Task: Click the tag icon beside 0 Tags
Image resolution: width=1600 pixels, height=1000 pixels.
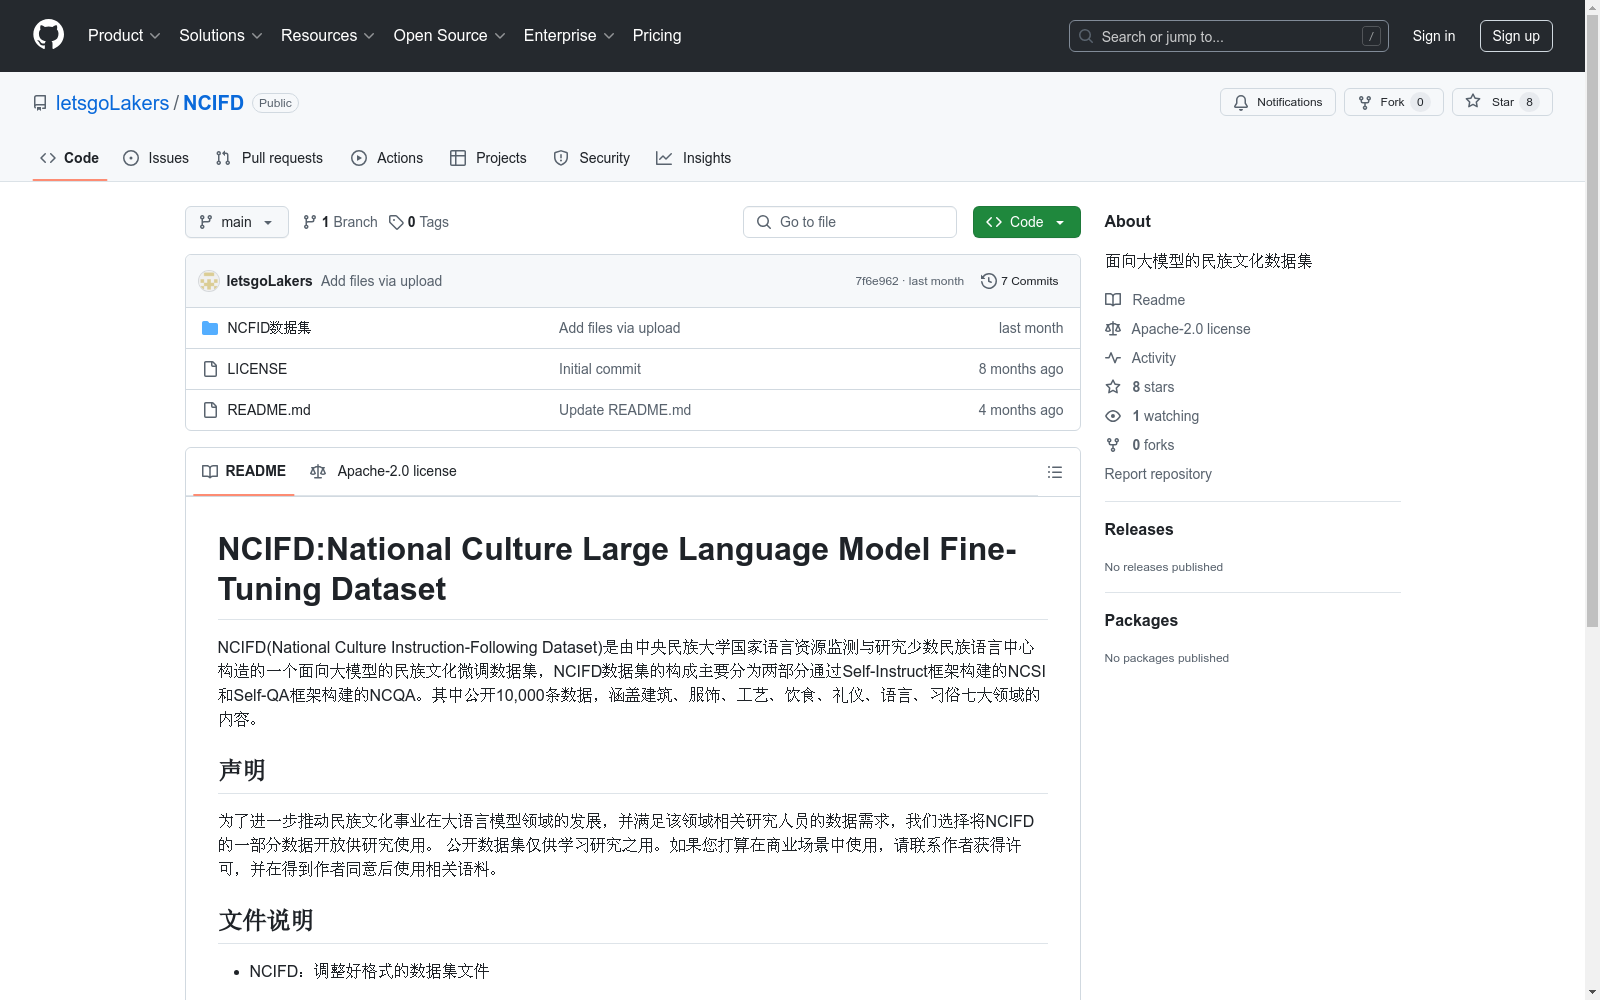Action: 396,222
